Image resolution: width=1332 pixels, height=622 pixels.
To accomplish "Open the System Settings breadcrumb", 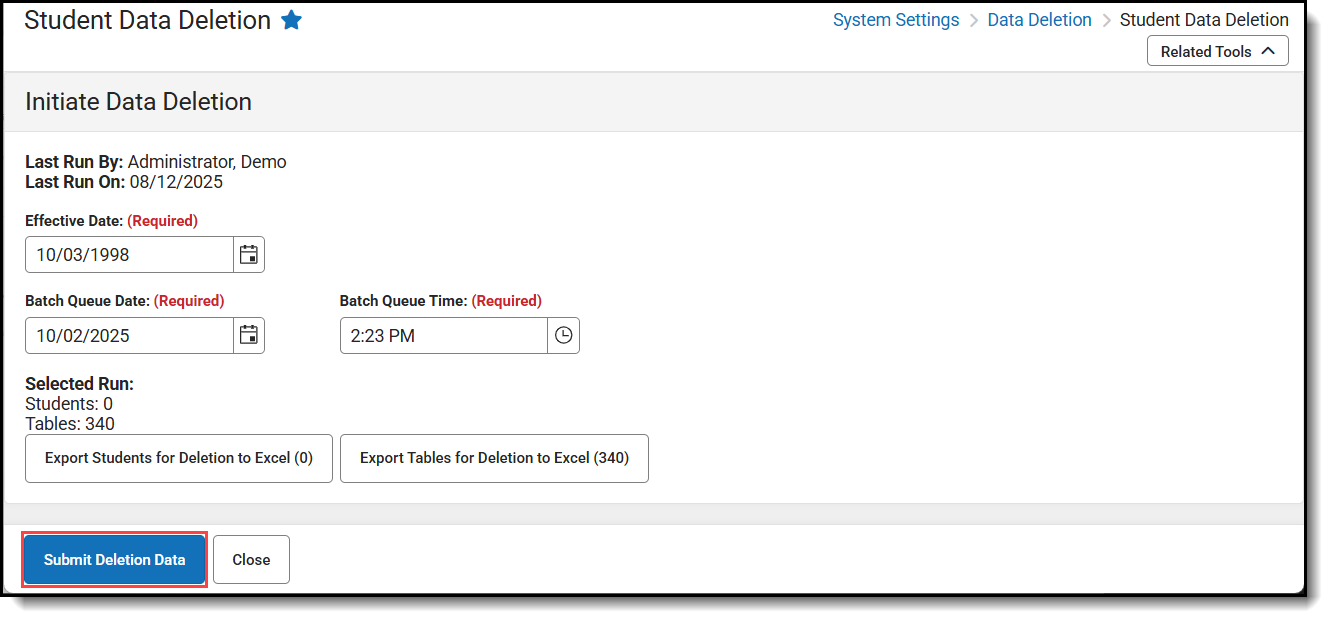I will coord(895,19).
